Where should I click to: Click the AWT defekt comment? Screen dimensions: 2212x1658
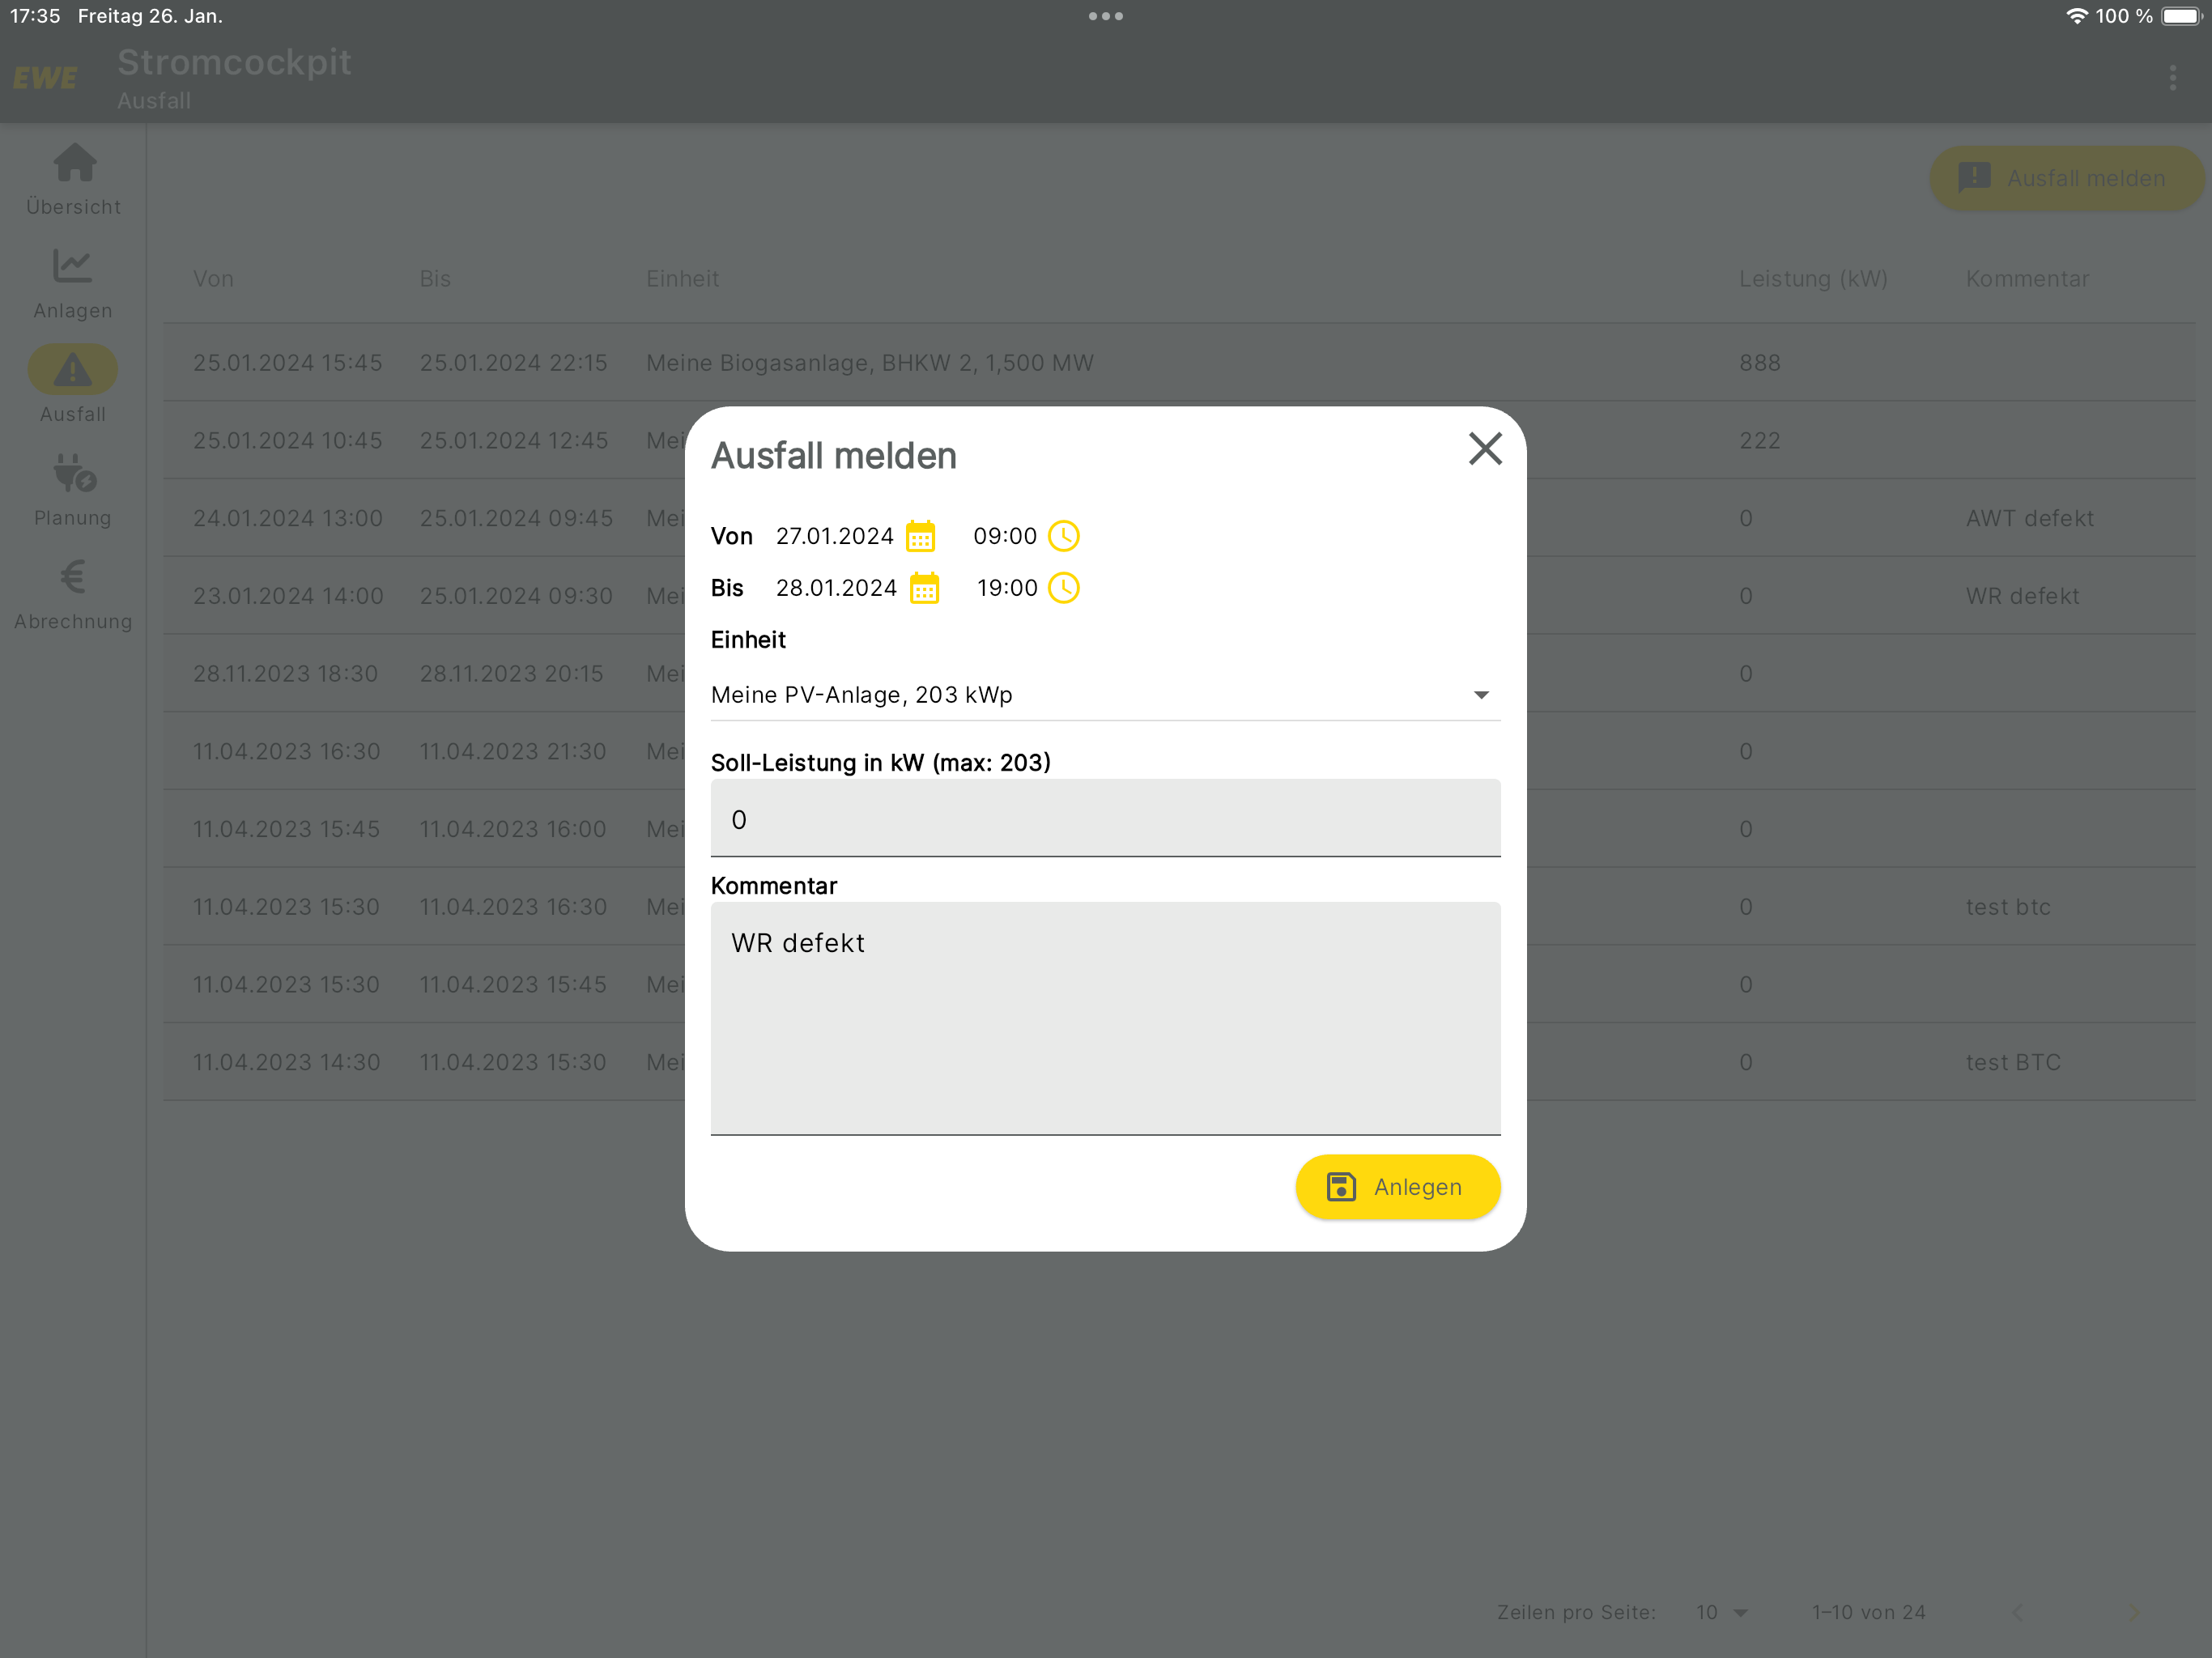pos(2029,518)
